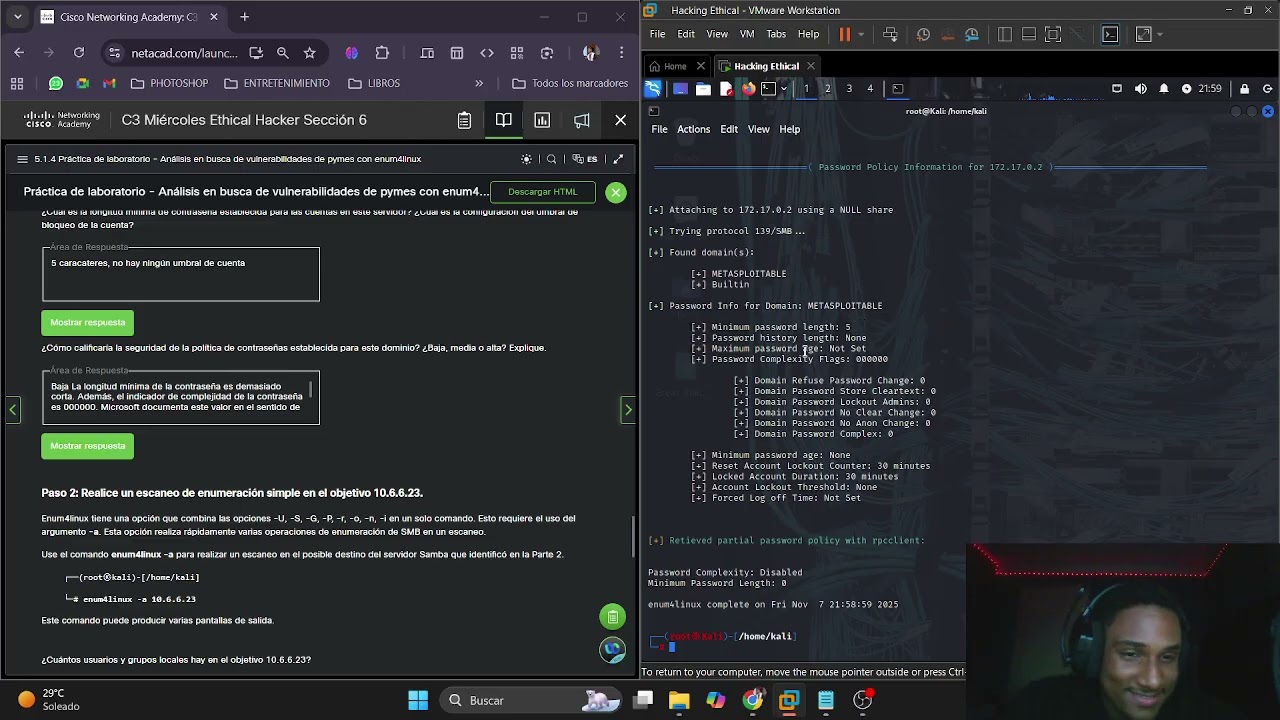Open File Explorer from Windows taskbar
This screenshot has height=720, width=1280.
pos(679,700)
